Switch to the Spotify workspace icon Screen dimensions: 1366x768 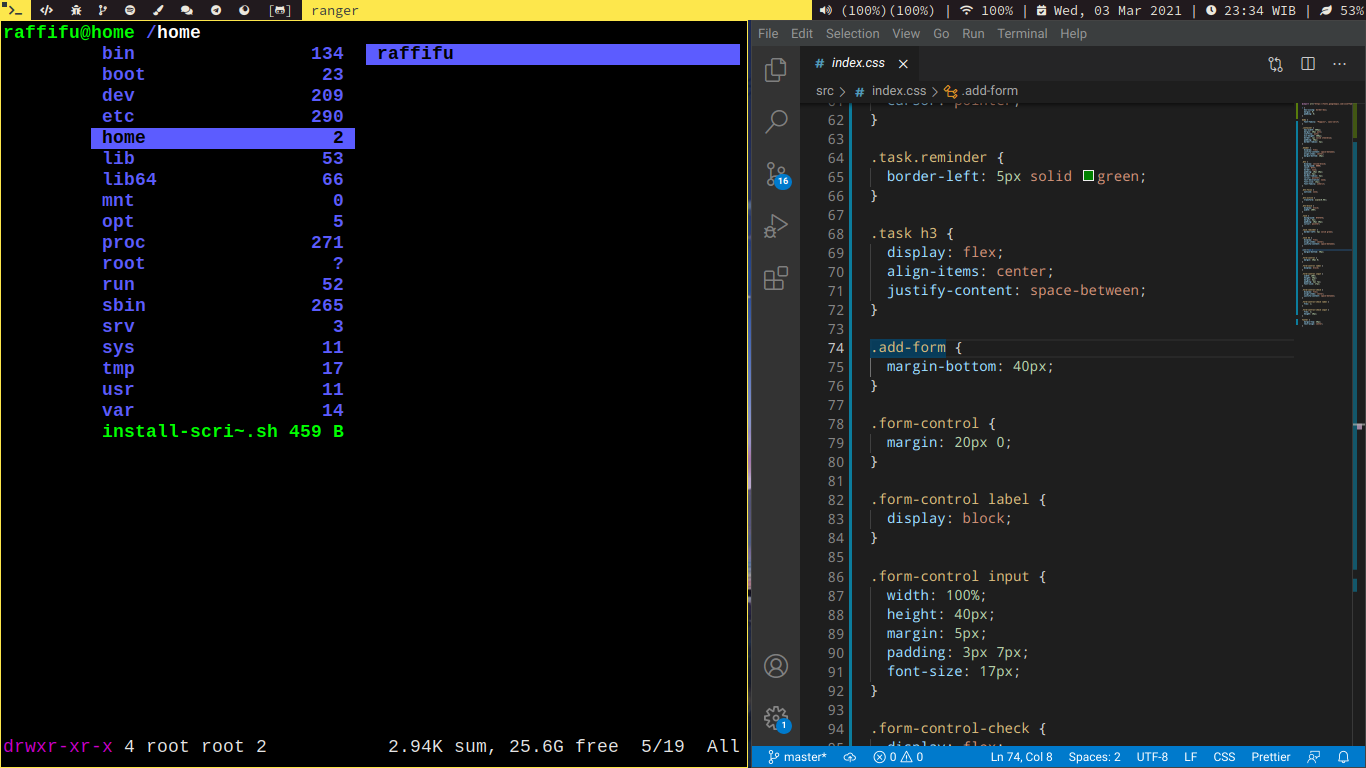point(131,10)
